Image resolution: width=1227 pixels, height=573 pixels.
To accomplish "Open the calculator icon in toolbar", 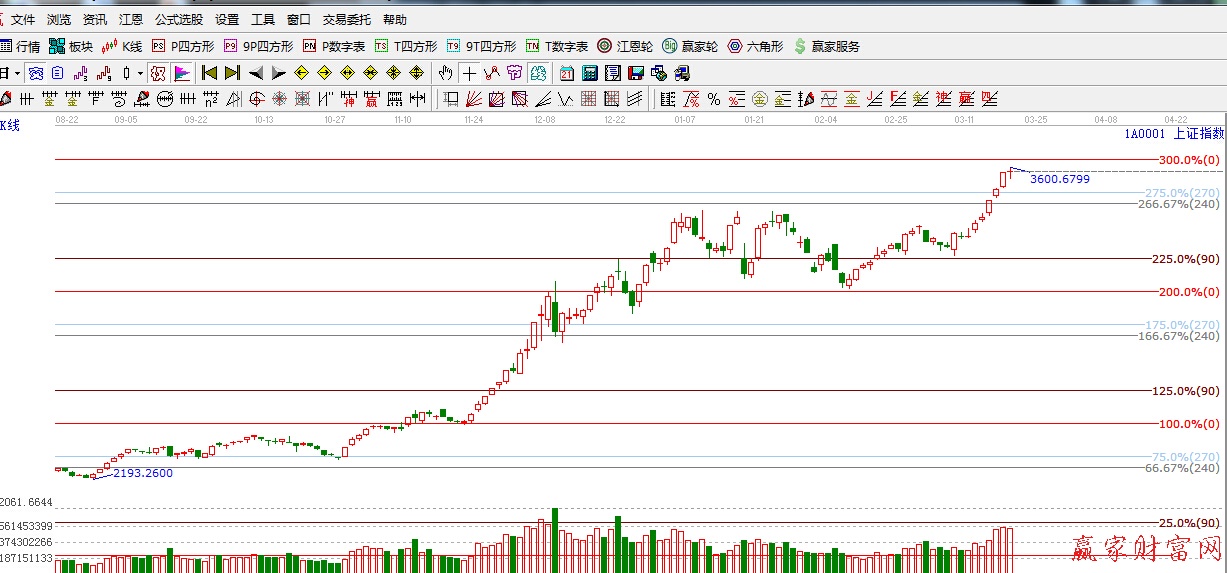I will click(x=589, y=73).
